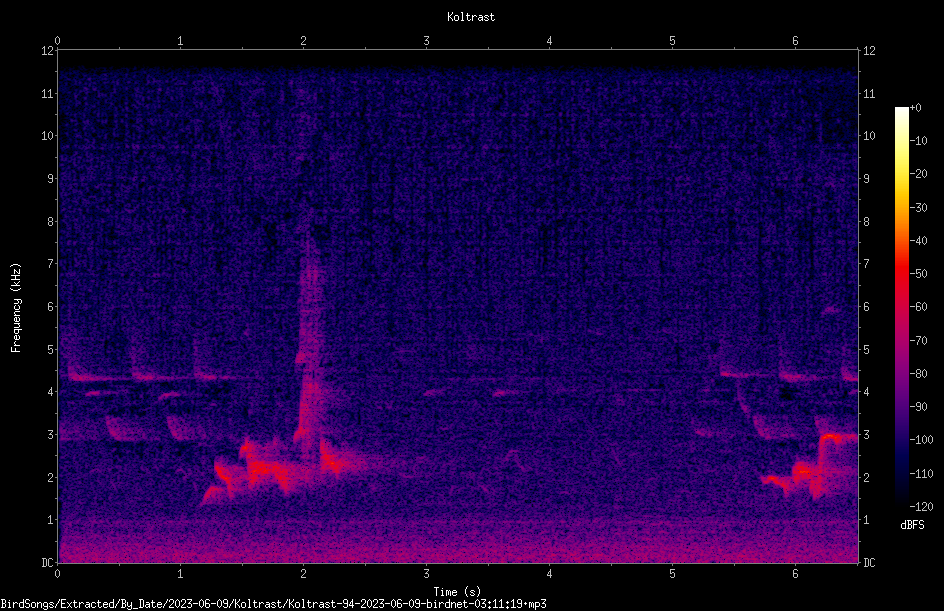This screenshot has width=944, height=611.
Task: Click the "-120" colorbar label
Action: tap(921, 507)
